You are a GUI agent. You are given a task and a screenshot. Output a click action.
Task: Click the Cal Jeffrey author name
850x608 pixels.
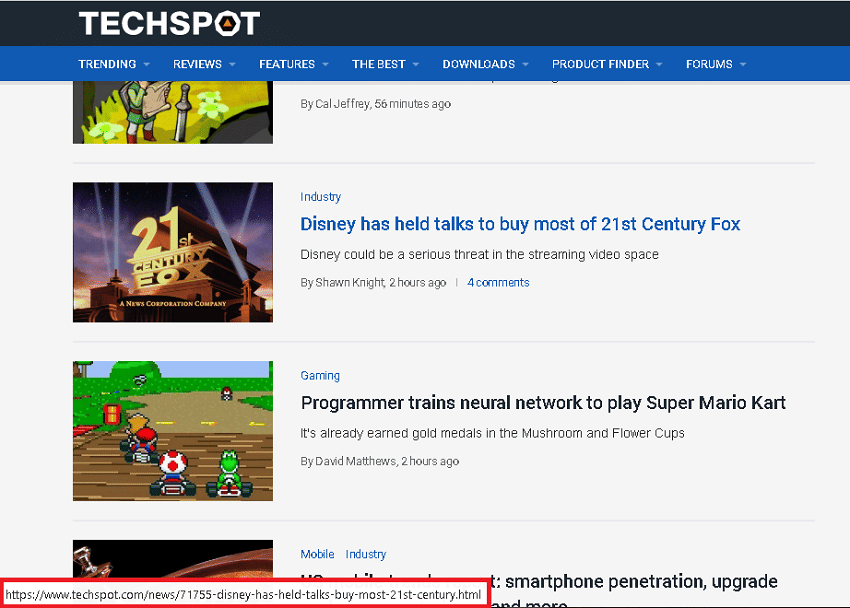[x=342, y=104]
